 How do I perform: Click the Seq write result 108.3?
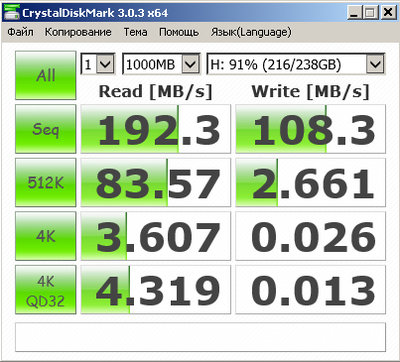pyautogui.click(x=311, y=129)
